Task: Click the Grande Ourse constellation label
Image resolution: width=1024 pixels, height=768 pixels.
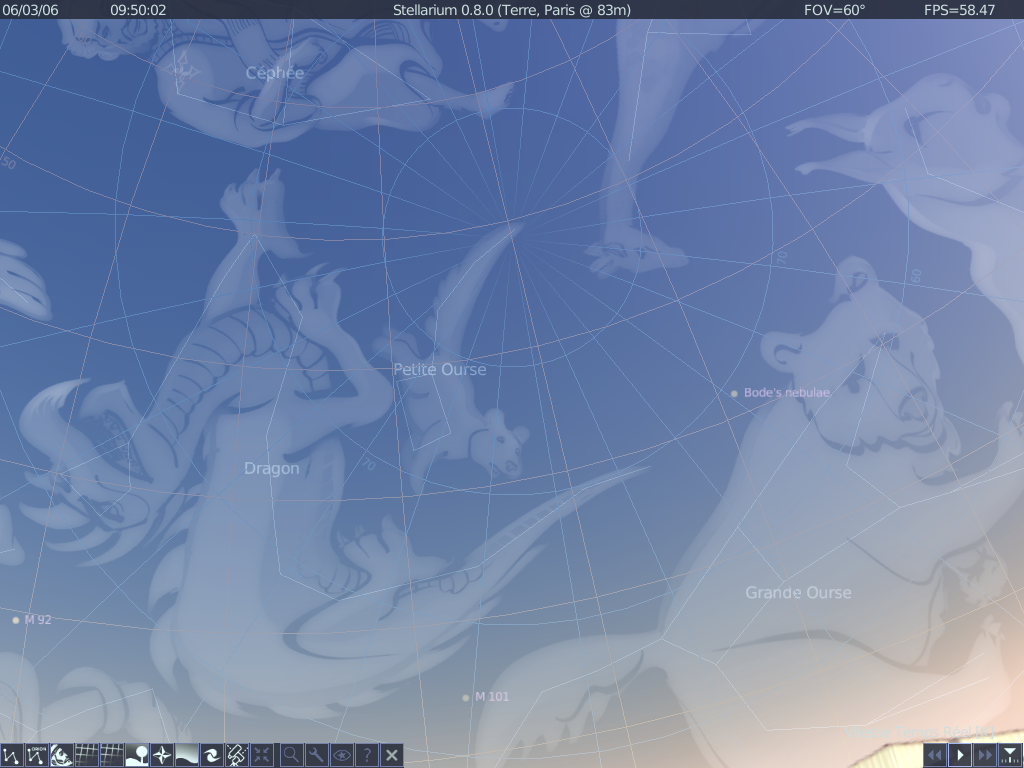Action: point(798,592)
